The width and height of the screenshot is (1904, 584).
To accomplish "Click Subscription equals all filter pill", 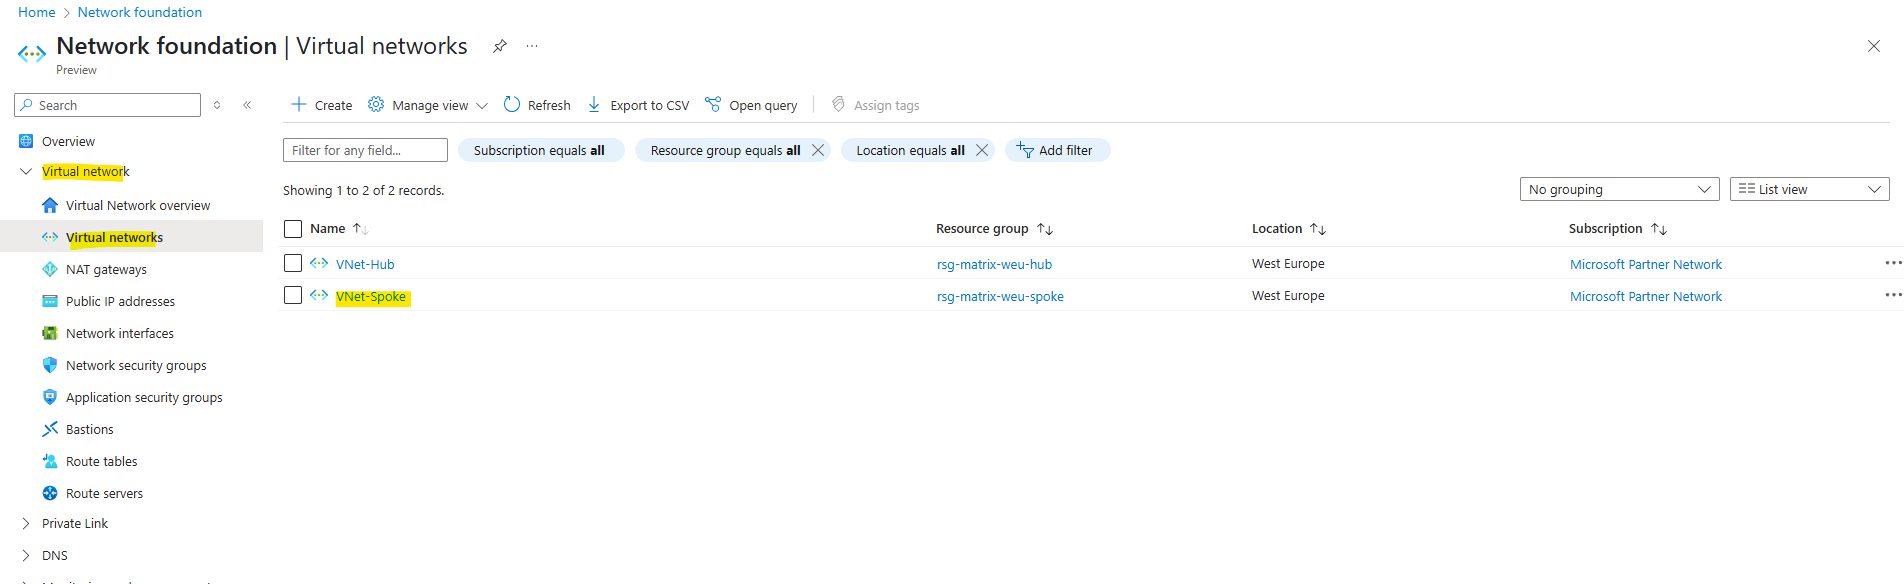I will (540, 150).
